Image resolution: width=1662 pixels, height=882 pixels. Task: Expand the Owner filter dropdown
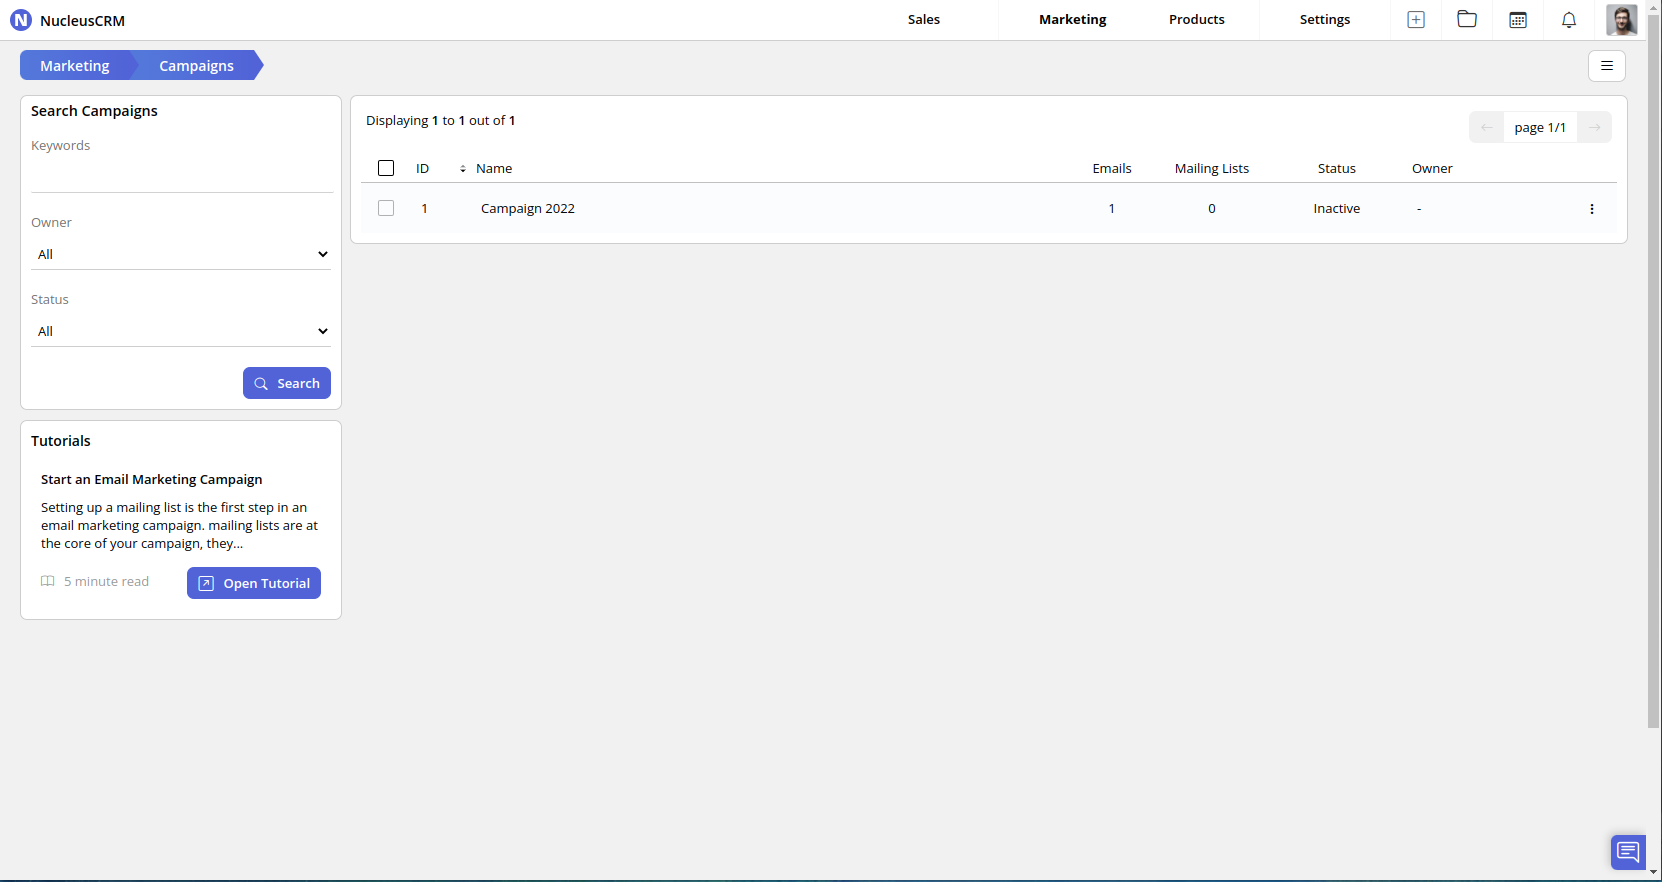coord(181,254)
